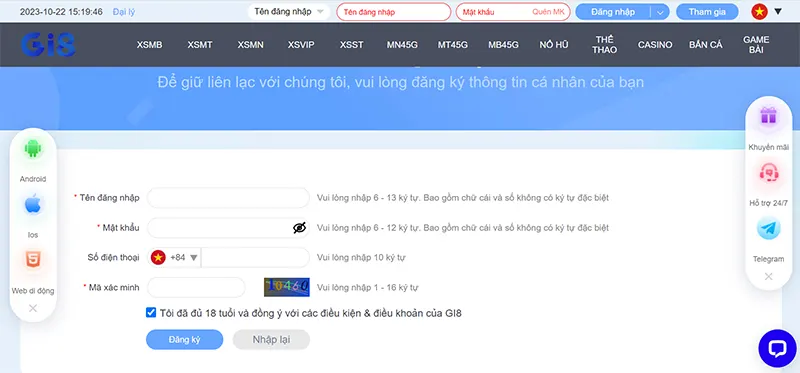This screenshot has height=373, width=800.
Task: Open the CASINO menu
Action: click(x=655, y=45)
